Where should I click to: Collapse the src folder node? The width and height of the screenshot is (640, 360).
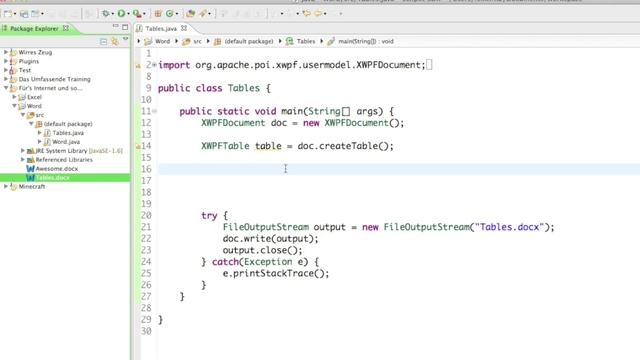point(23,115)
